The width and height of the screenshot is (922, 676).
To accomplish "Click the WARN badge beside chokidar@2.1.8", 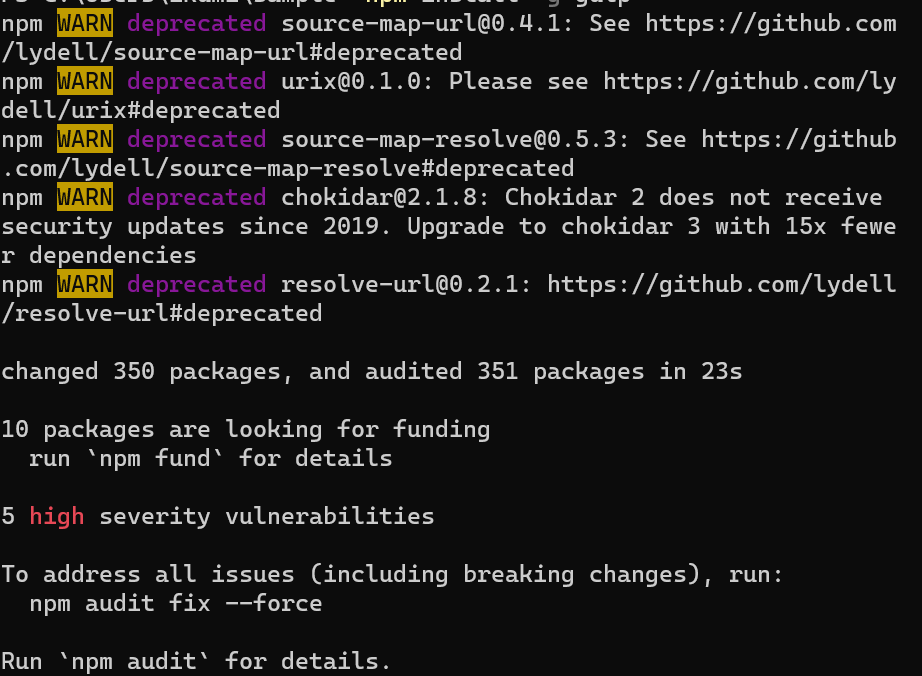I will pyautogui.click(x=85, y=197).
